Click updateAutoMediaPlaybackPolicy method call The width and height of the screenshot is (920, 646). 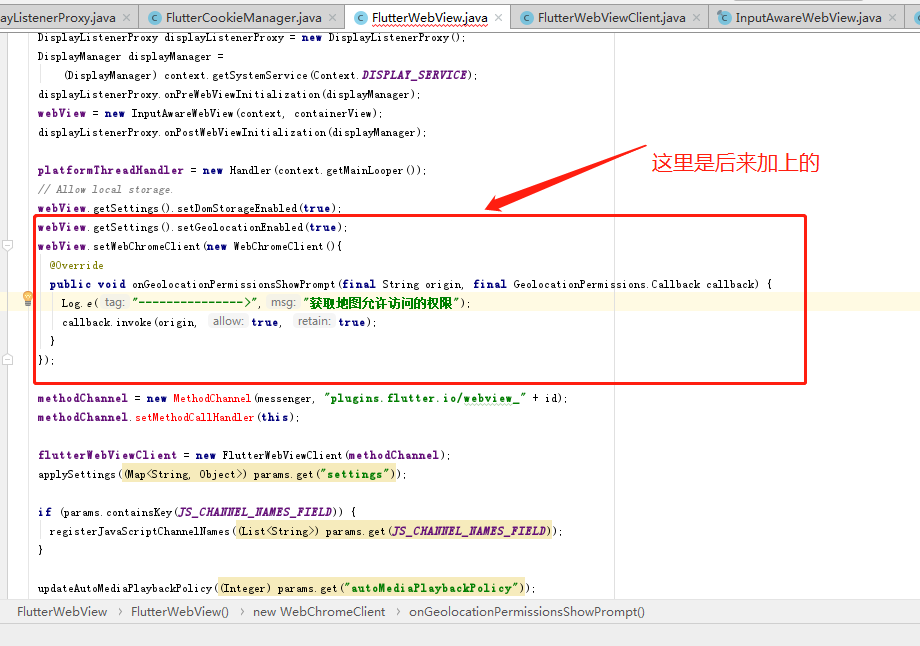[125, 588]
